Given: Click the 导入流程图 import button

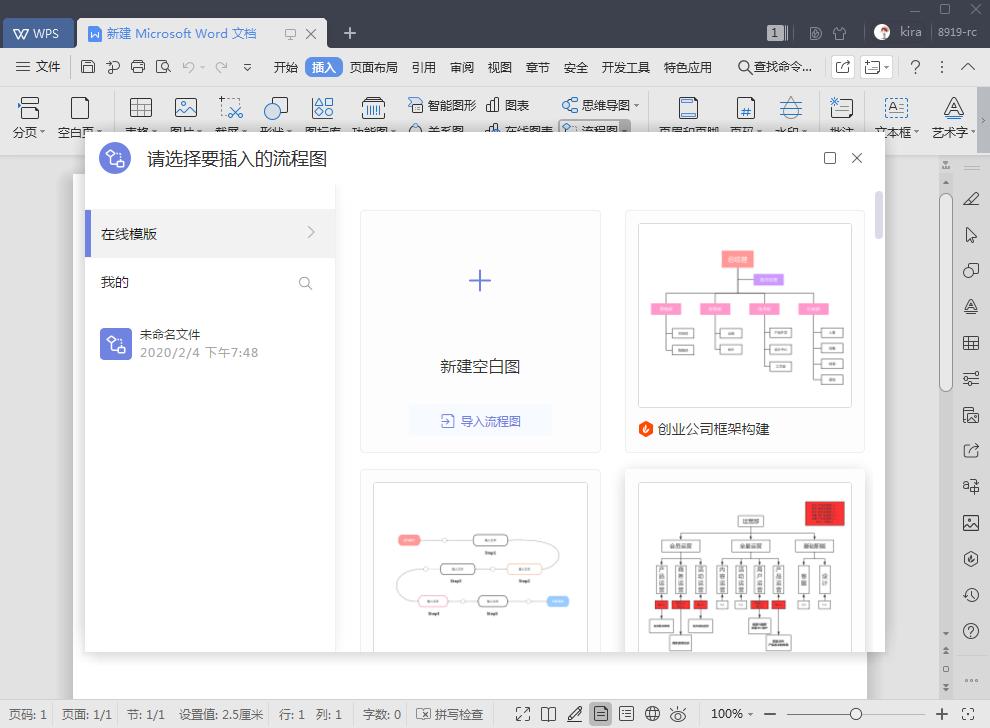Looking at the screenshot, I should pos(479,419).
